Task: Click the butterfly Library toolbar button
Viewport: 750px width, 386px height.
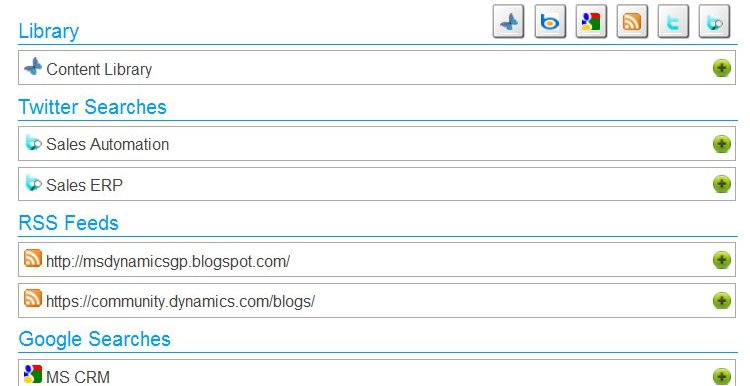Action: [x=508, y=22]
